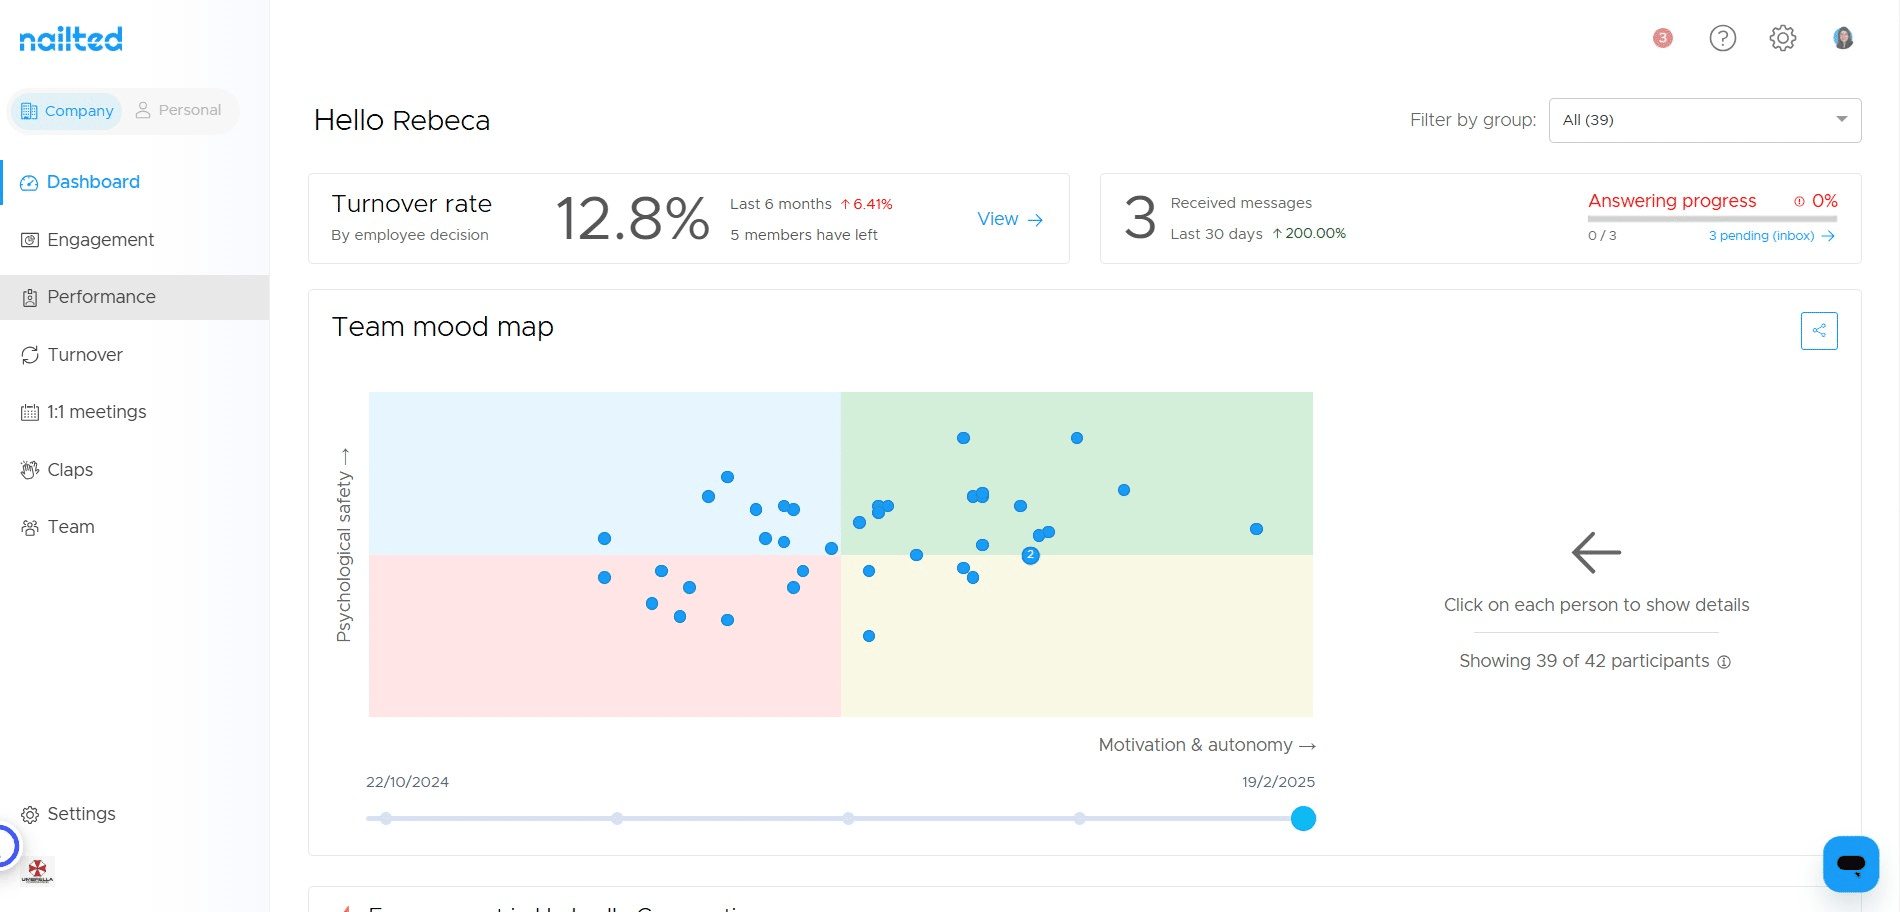
Task: Open Settings from the sidebar
Action: pos(80,814)
